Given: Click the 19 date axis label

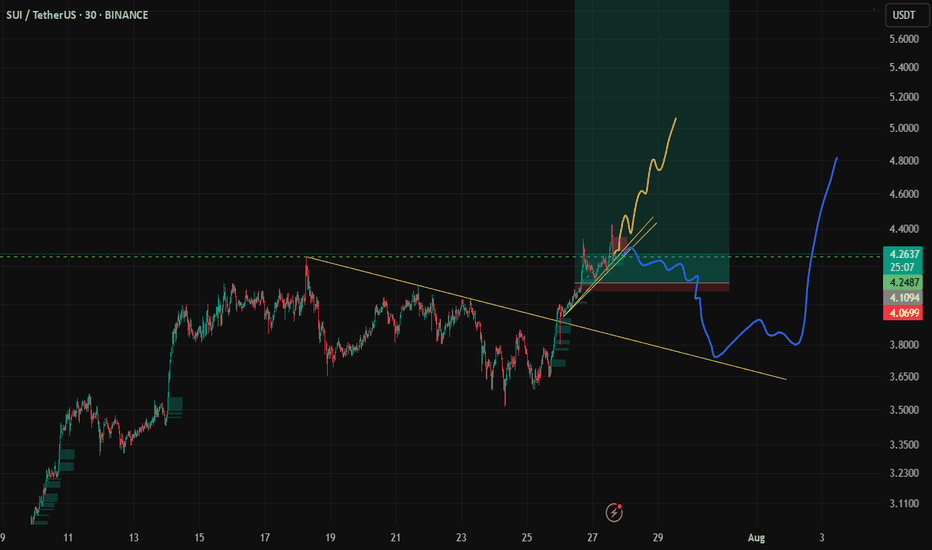Looking at the screenshot, I should click(x=330, y=538).
